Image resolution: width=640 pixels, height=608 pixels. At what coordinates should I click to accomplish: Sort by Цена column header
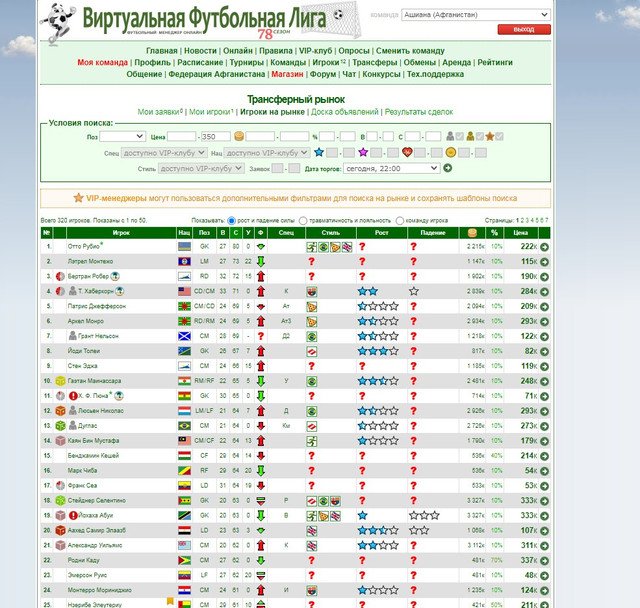point(520,233)
